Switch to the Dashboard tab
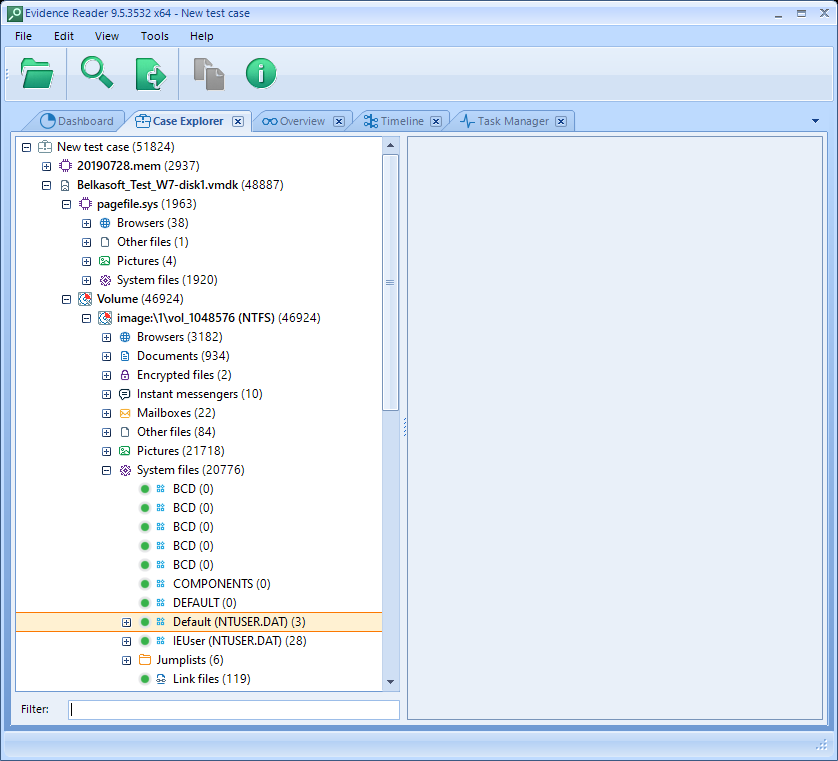Image resolution: width=838 pixels, height=761 pixels. click(x=78, y=121)
